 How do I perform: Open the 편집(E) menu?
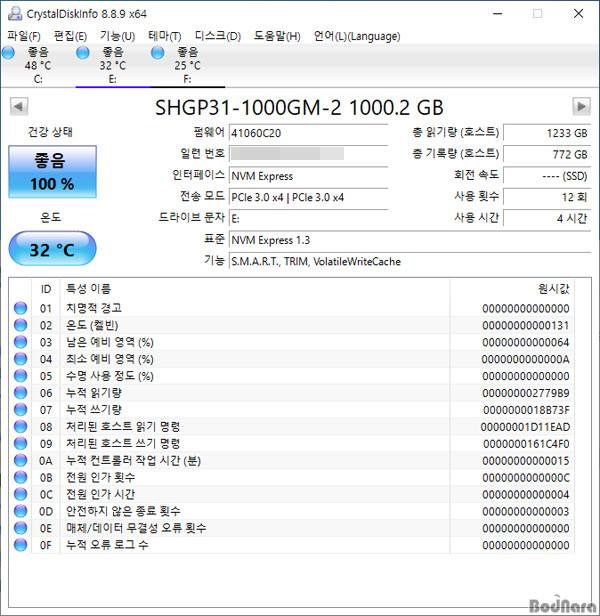tap(70, 36)
